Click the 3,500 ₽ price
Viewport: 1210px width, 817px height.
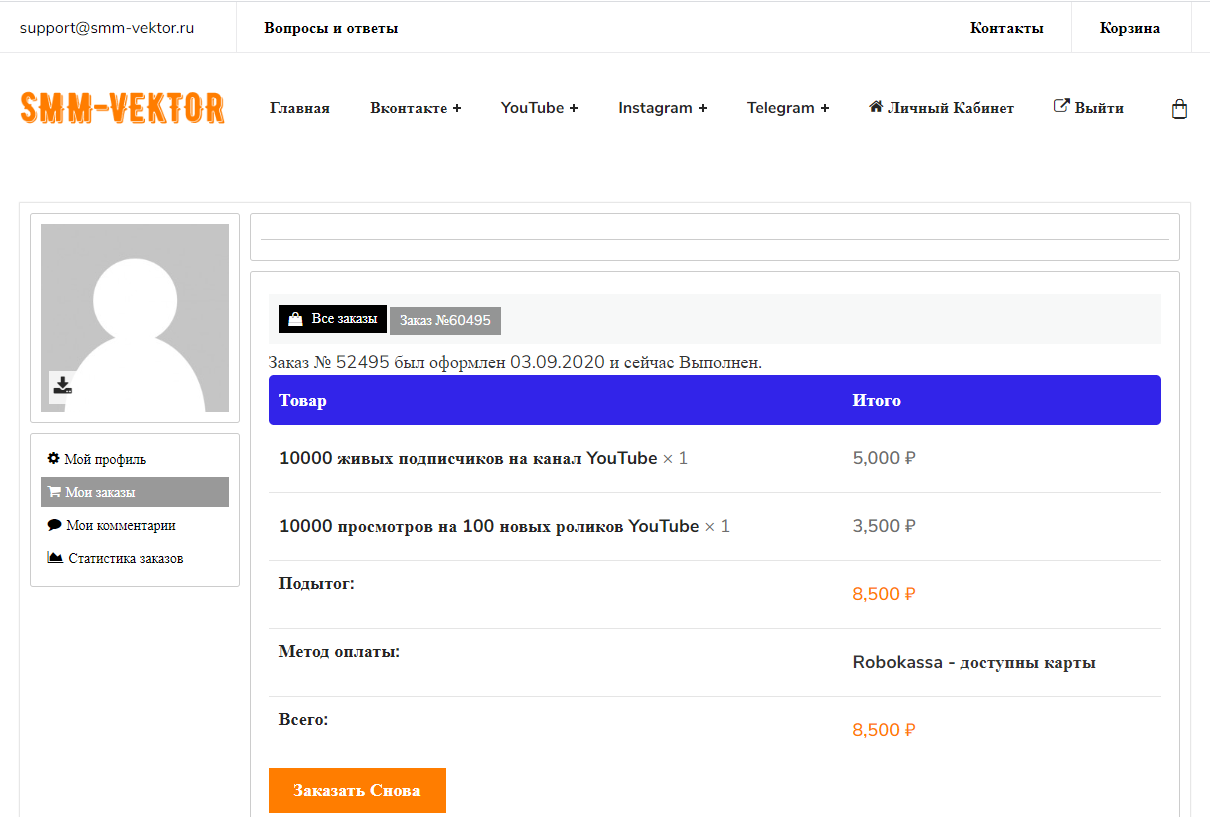(x=884, y=526)
